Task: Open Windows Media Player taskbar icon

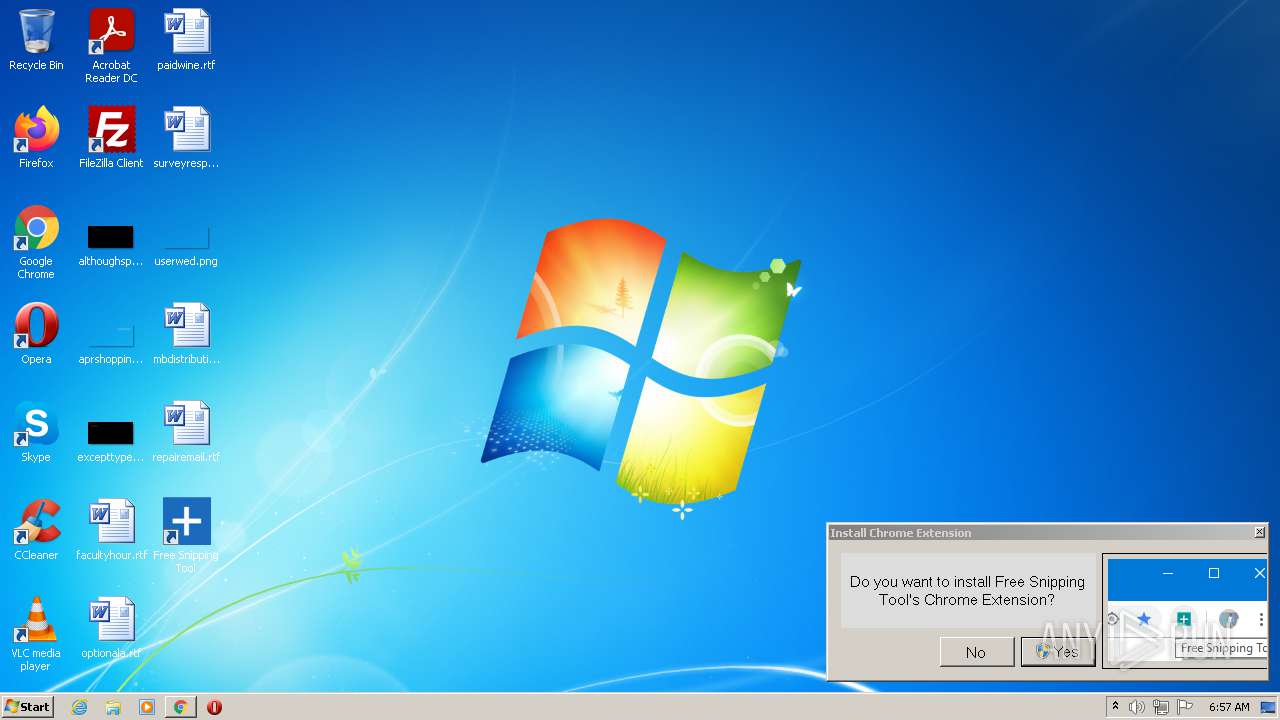Action: click(x=147, y=707)
